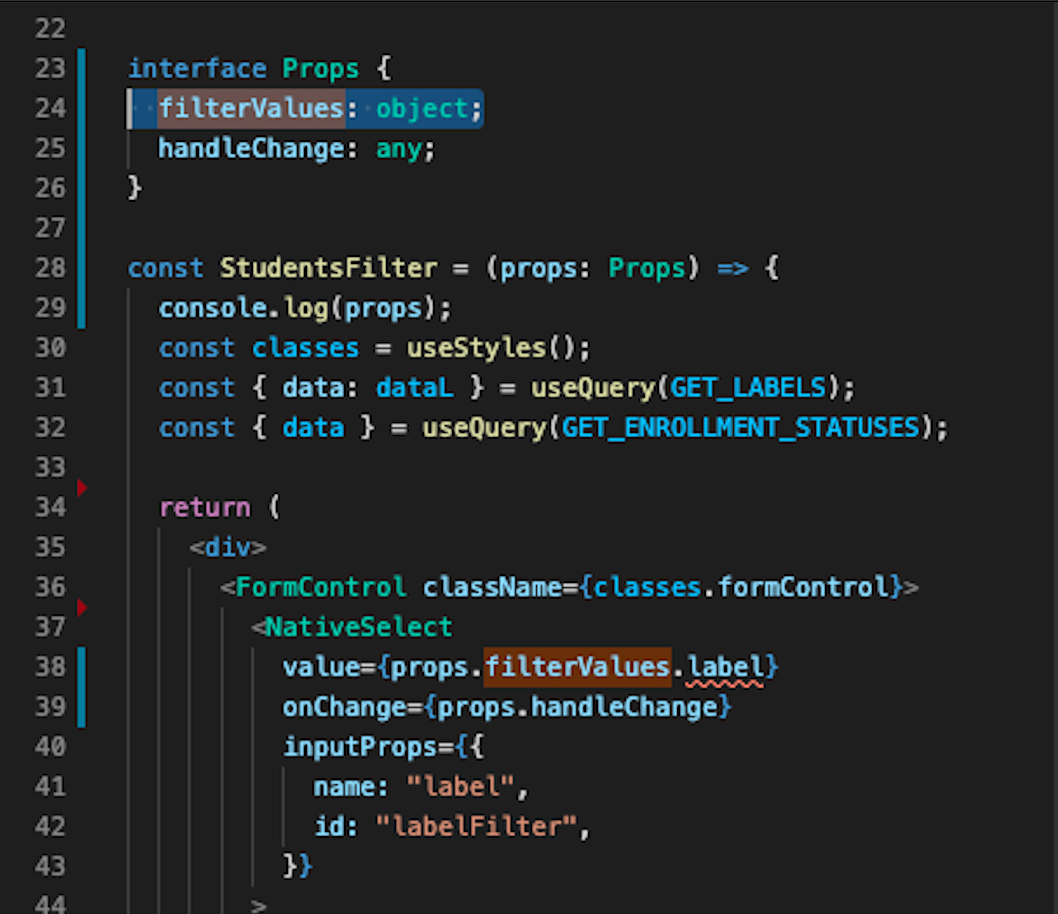Click line number 36 to select that line

tap(50, 587)
